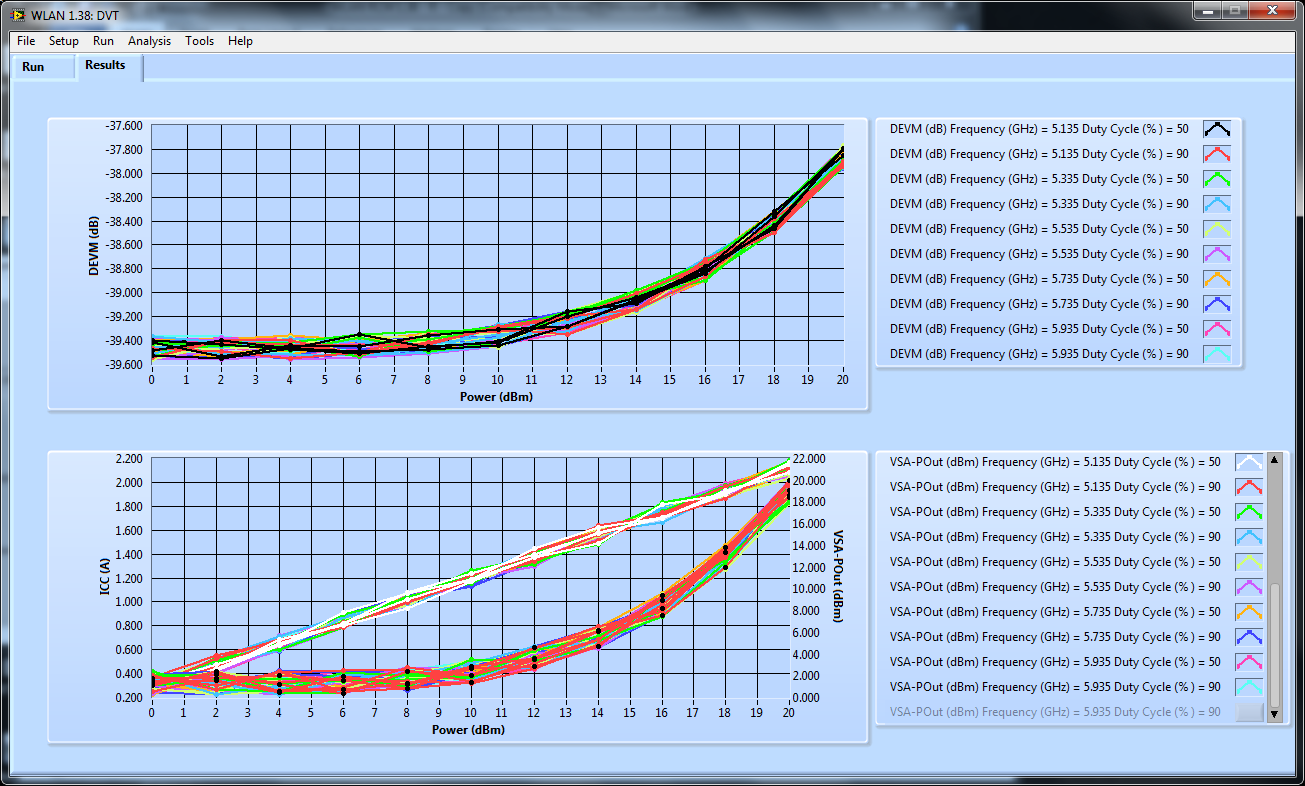
Task: Click the DEVM 5.735 GHz 90% plot swatch
Action: point(1216,304)
